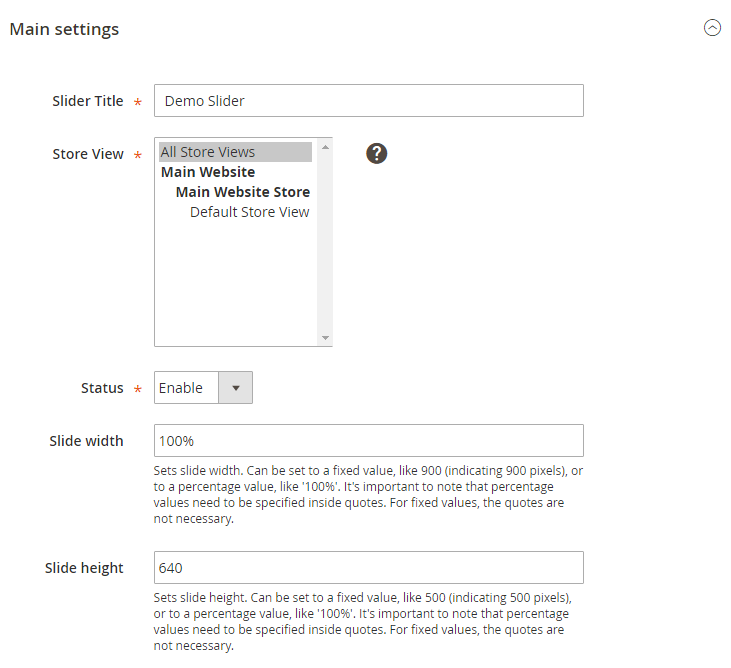This screenshot has width=731, height=668.
Task: Select All Store Views in the list
Action: (235, 152)
